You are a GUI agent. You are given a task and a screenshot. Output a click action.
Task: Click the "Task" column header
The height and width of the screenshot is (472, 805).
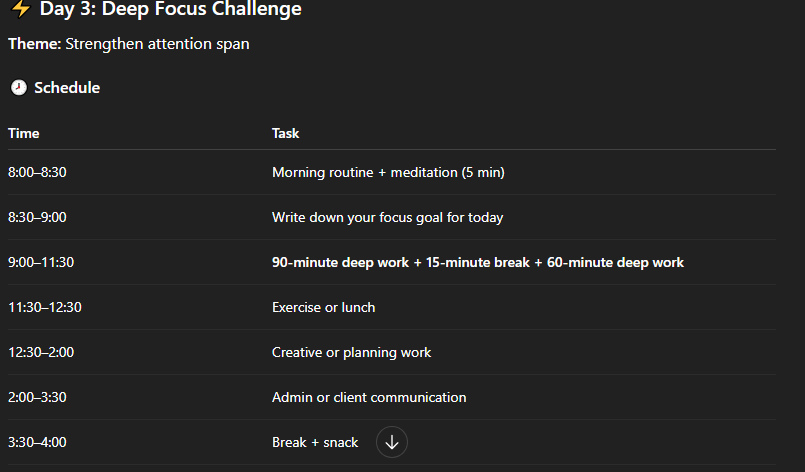click(285, 133)
